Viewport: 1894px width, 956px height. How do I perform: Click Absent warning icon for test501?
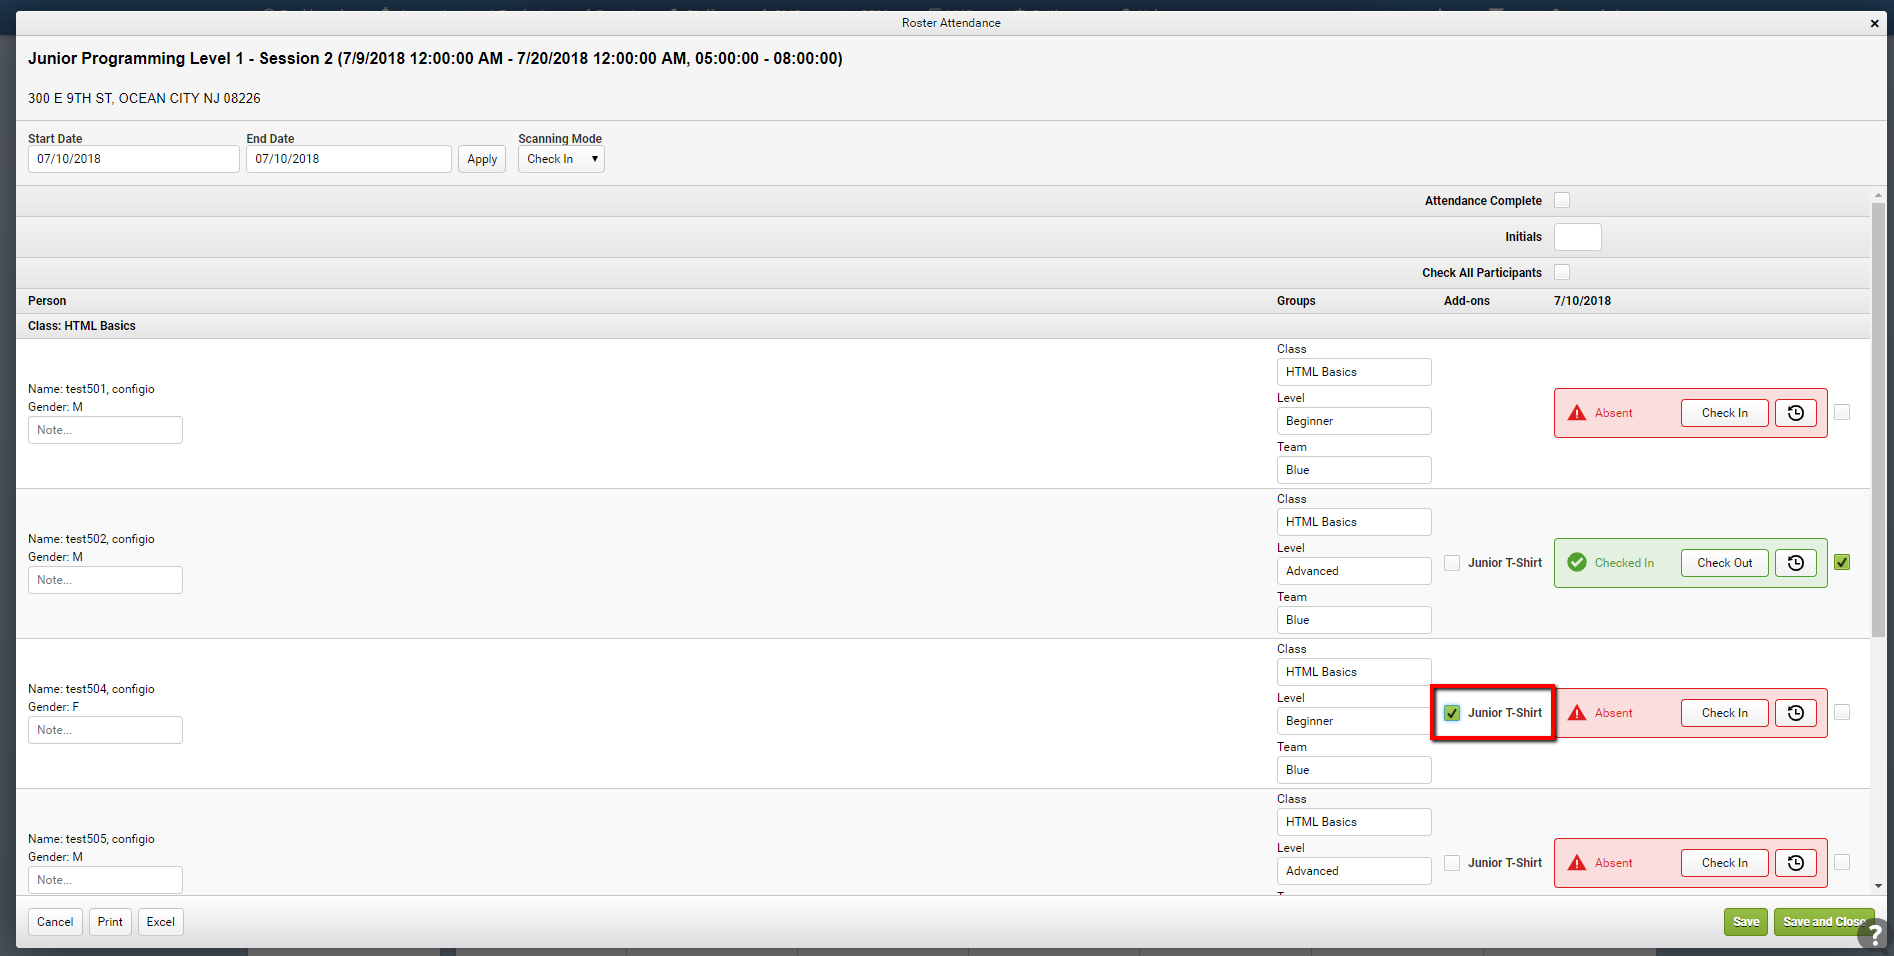coord(1577,413)
